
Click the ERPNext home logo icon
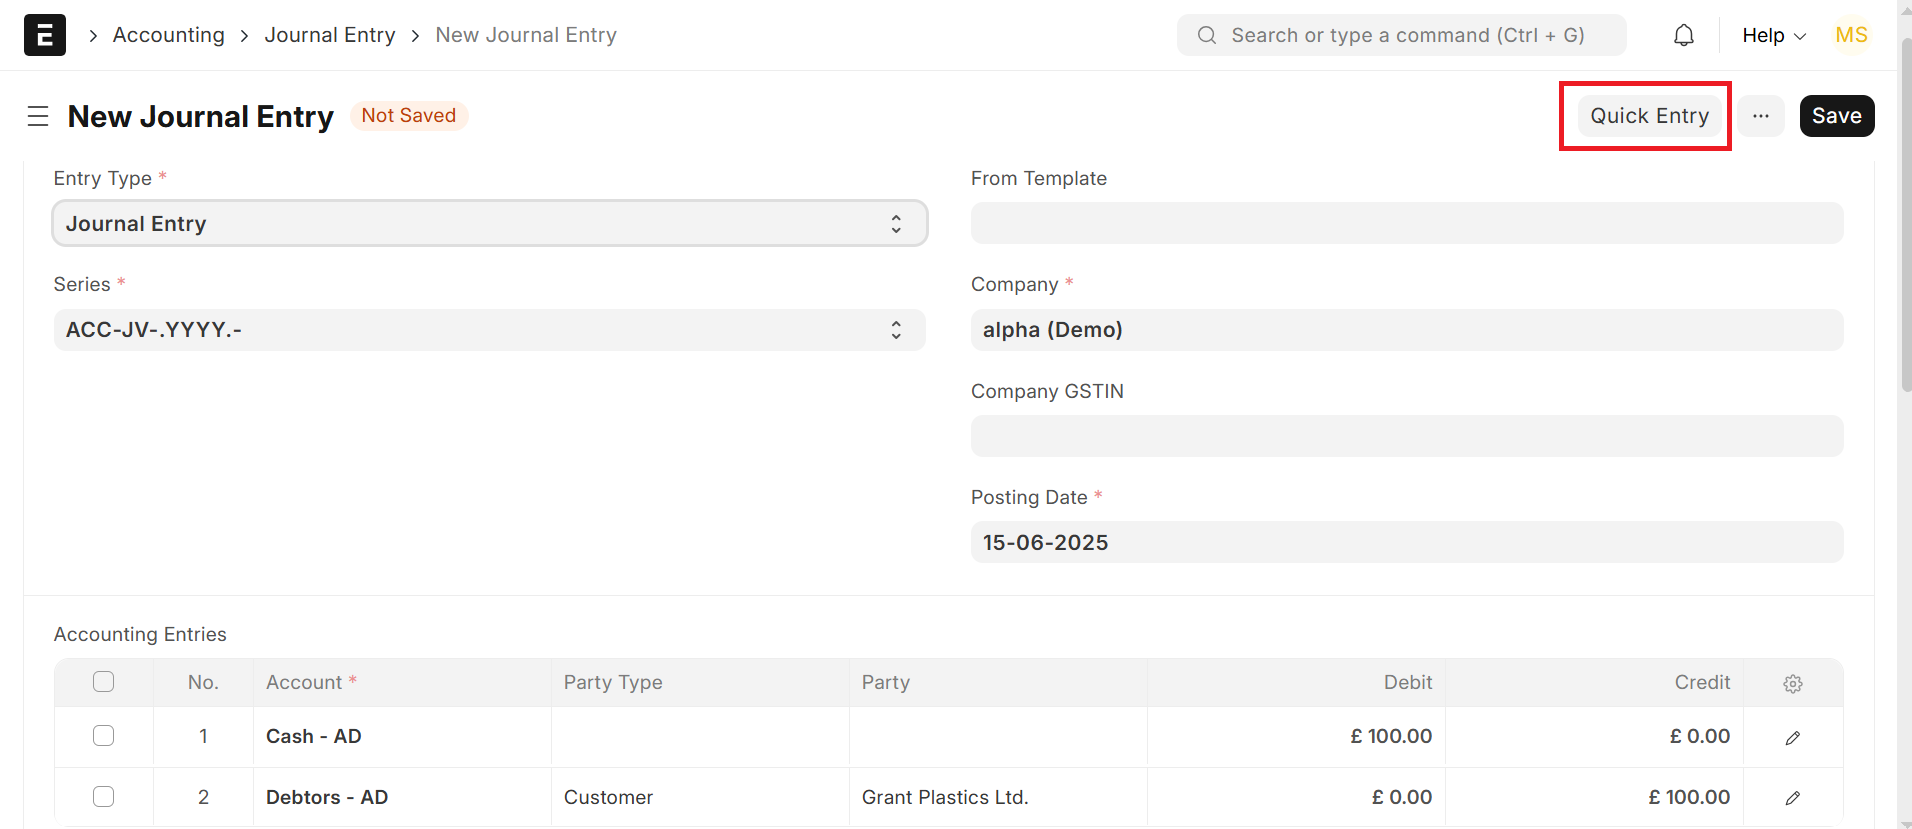click(45, 35)
